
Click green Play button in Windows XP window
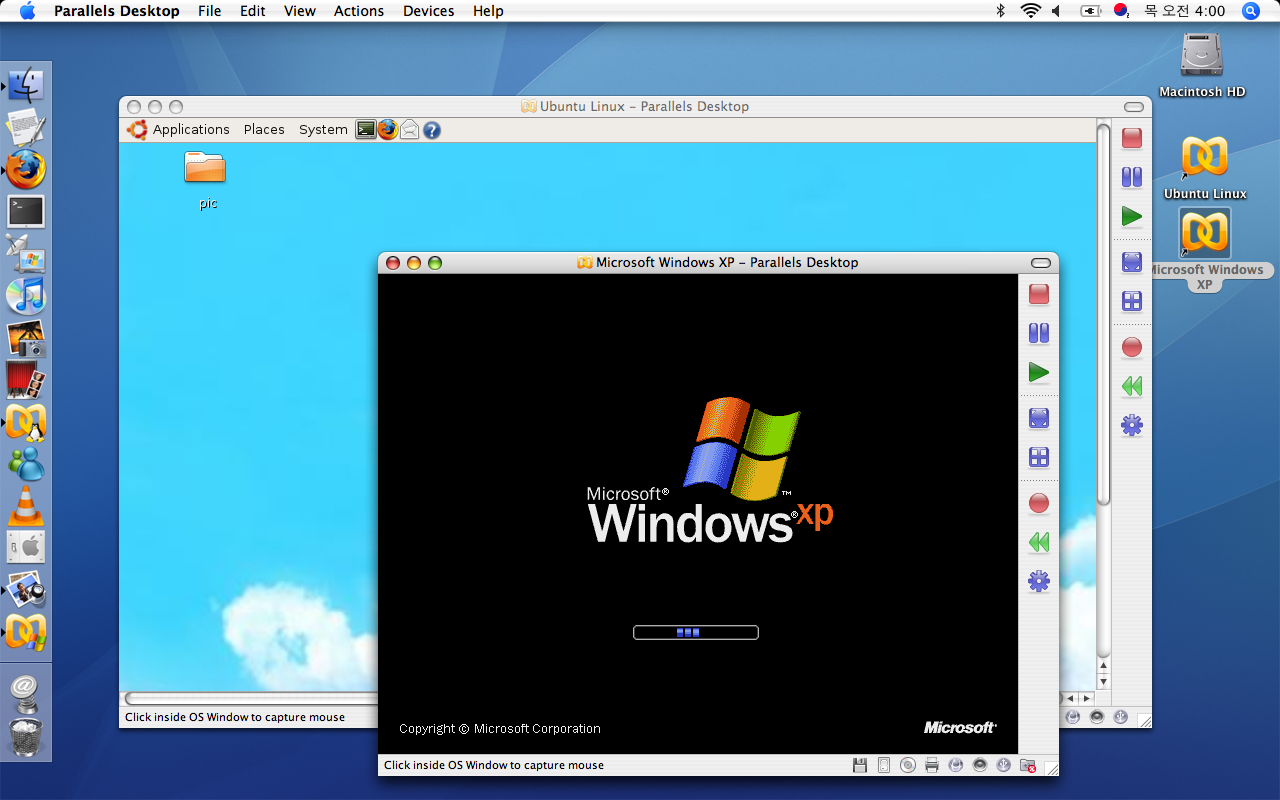click(1039, 373)
